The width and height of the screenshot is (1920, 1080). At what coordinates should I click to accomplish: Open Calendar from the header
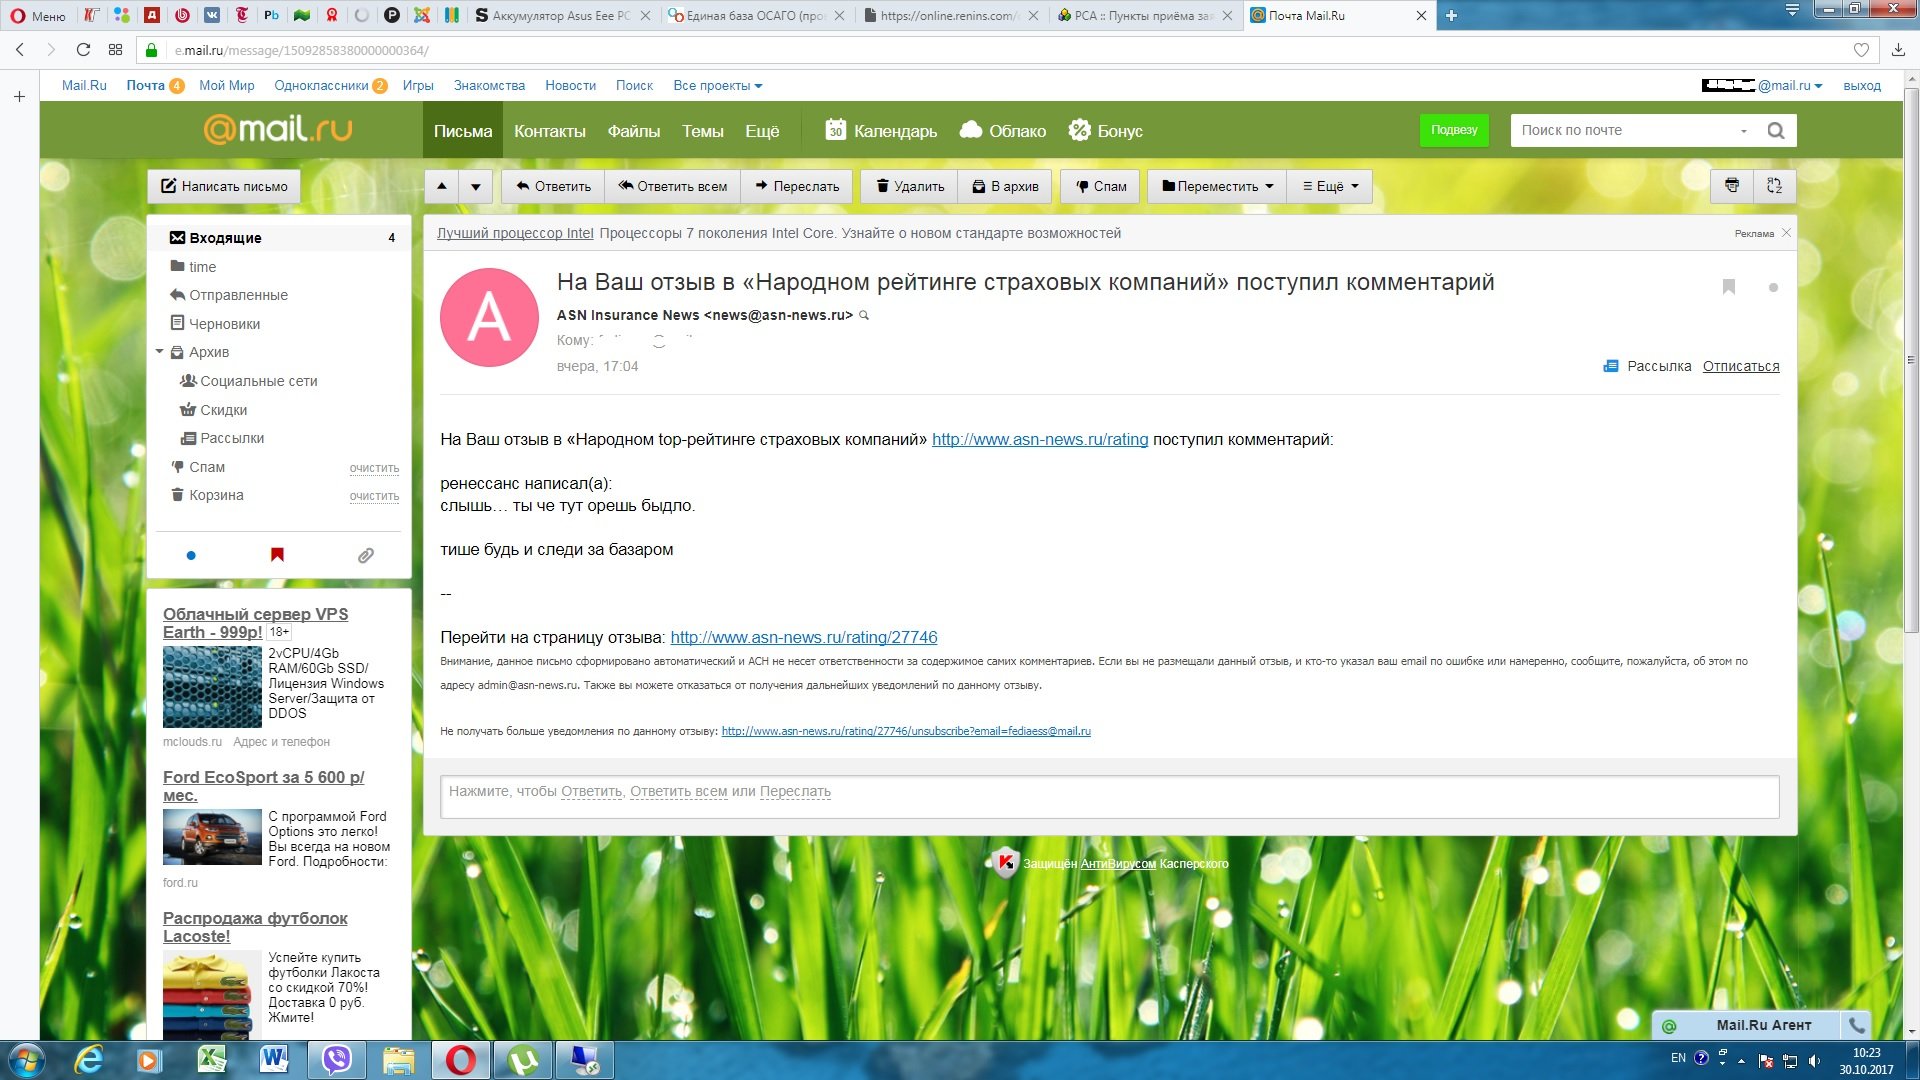point(880,131)
